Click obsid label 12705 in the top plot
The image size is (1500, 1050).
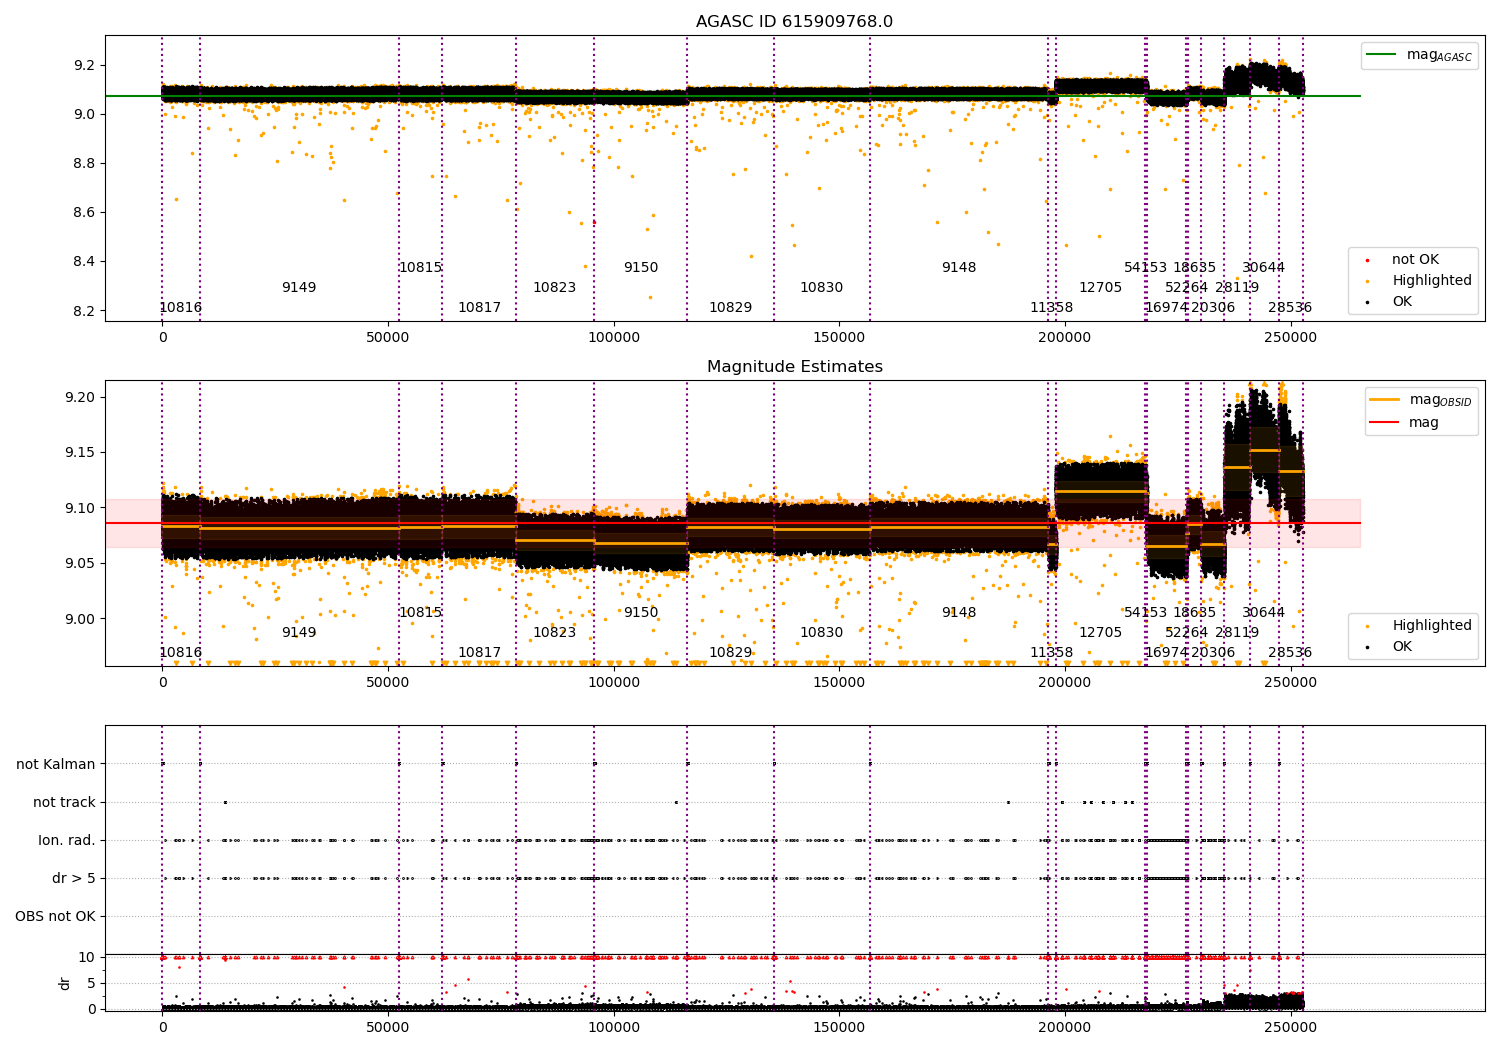click(1100, 288)
